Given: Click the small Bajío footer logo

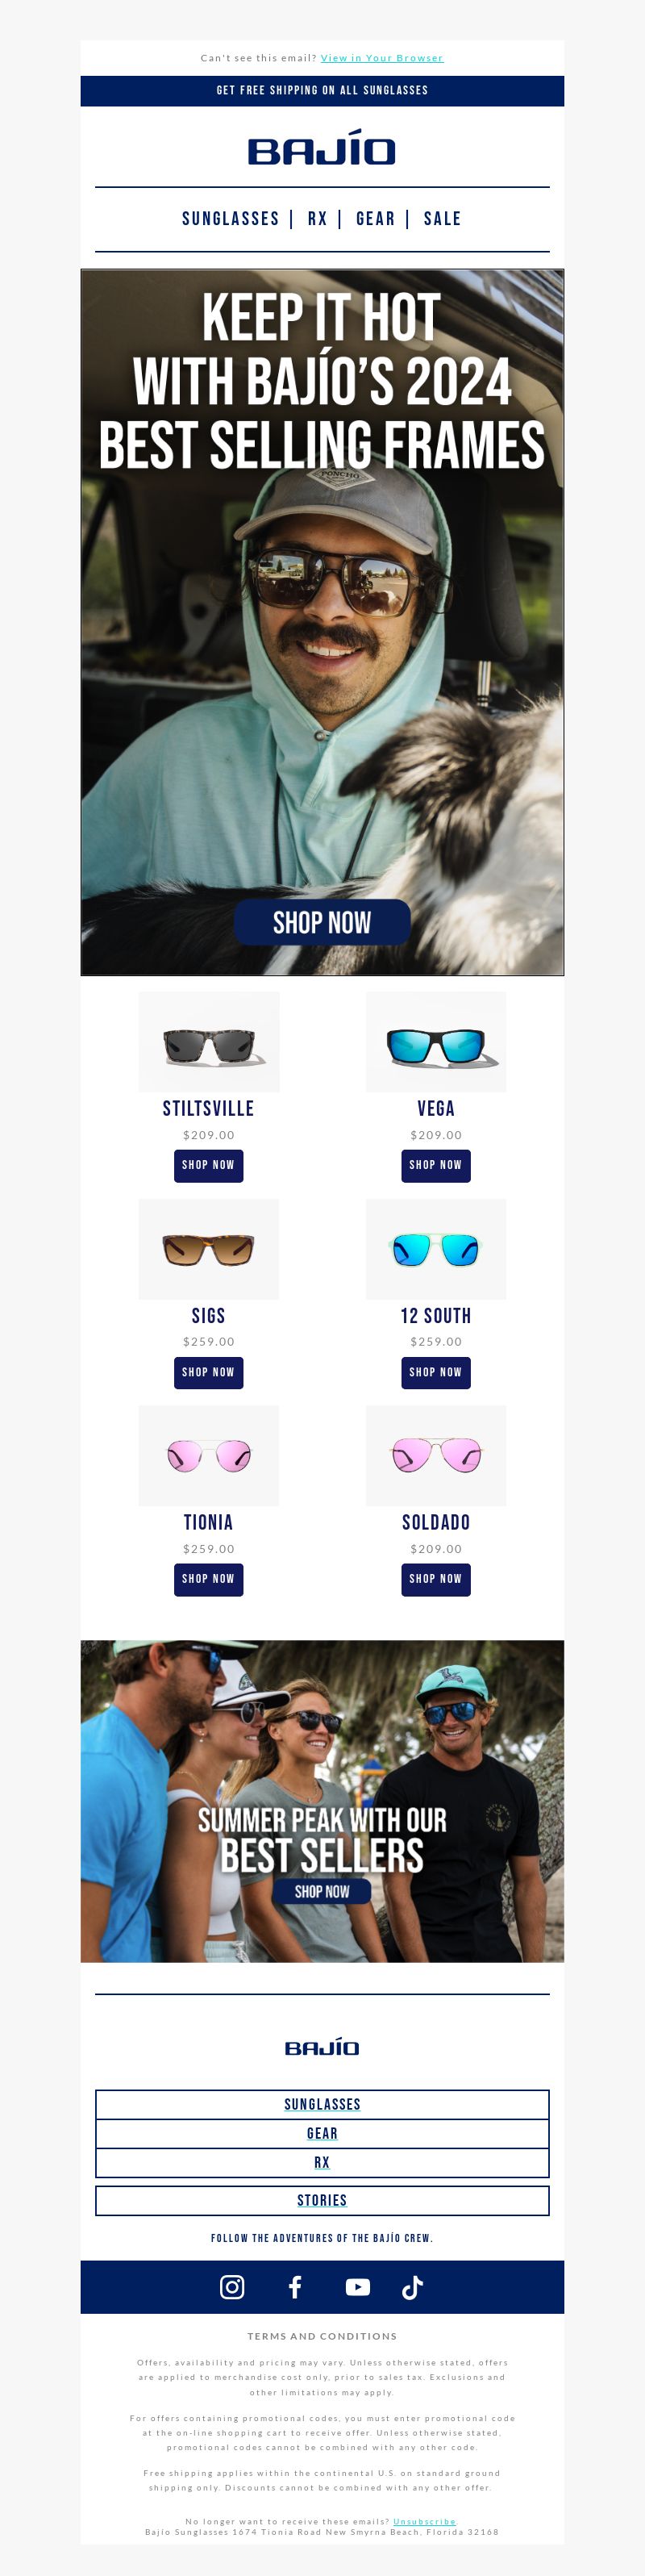Looking at the screenshot, I should tap(322, 2047).
